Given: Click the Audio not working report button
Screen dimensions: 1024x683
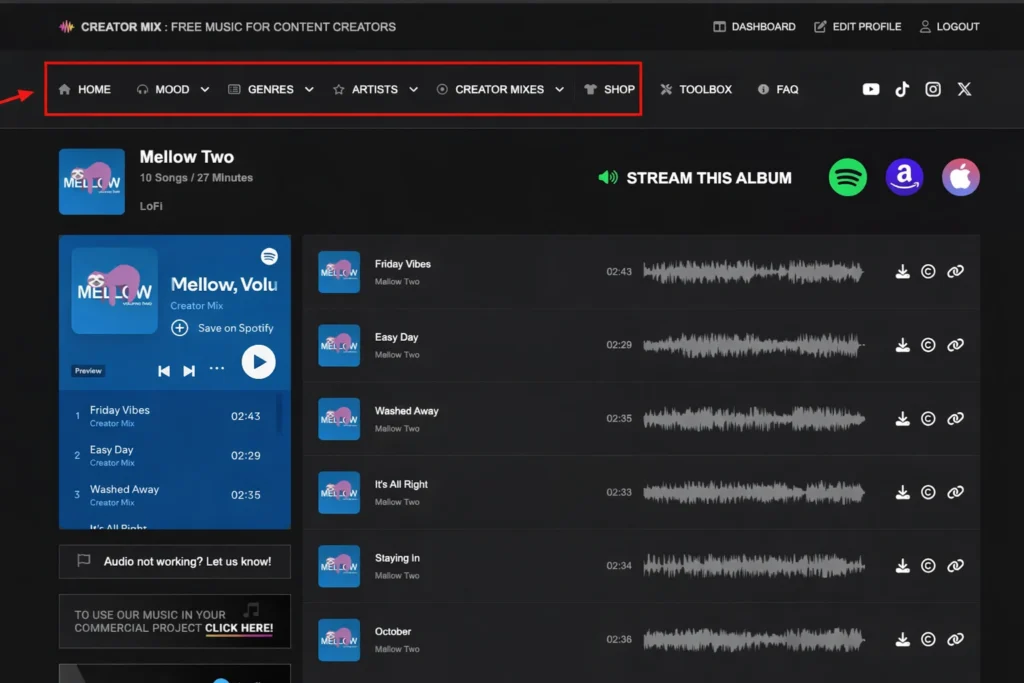Looking at the screenshot, I should [x=174, y=562].
